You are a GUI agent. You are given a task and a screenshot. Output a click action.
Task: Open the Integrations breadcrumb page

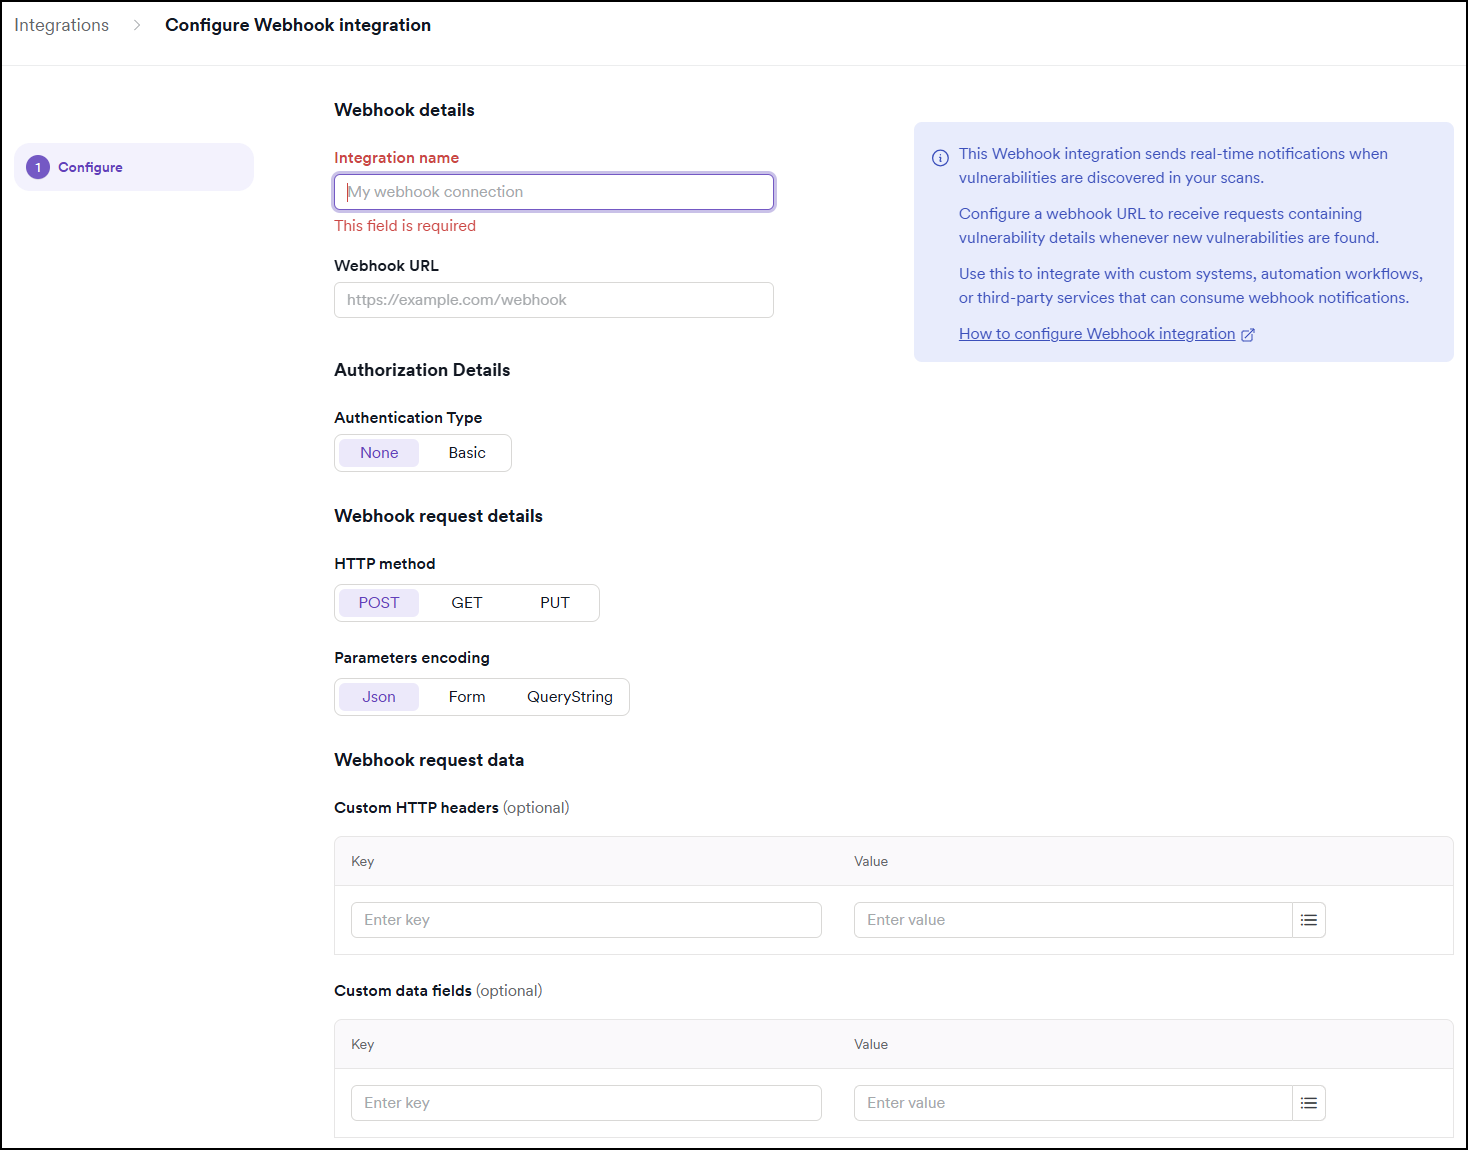click(x=61, y=25)
